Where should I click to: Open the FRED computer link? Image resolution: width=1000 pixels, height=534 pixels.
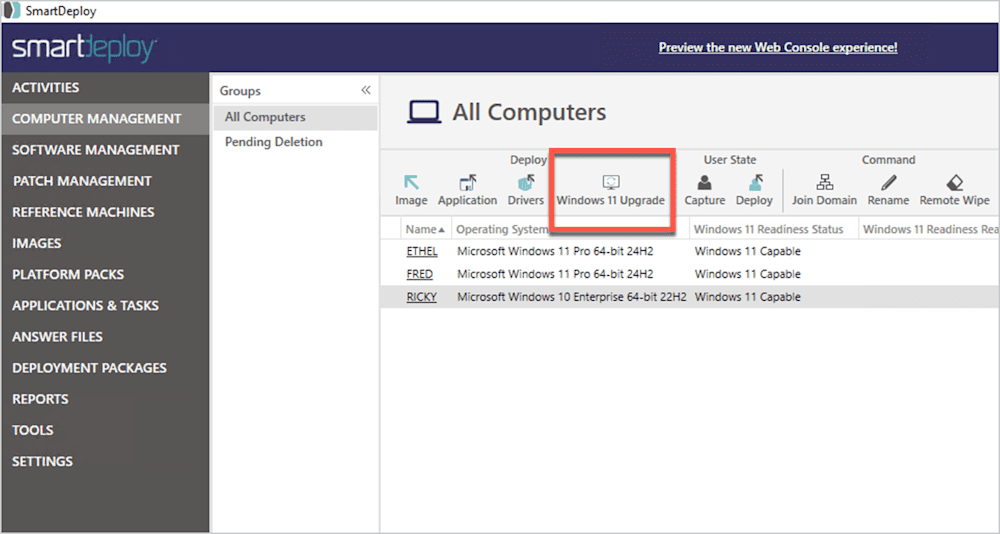point(420,274)
